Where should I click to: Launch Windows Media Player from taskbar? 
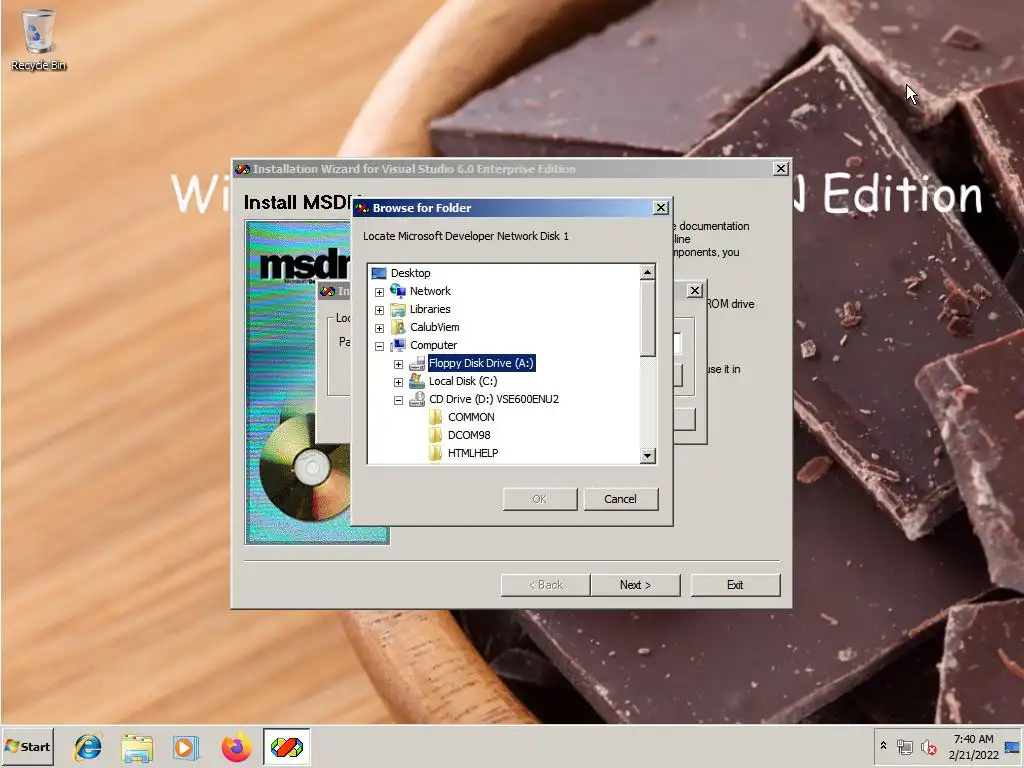point(186,747)
